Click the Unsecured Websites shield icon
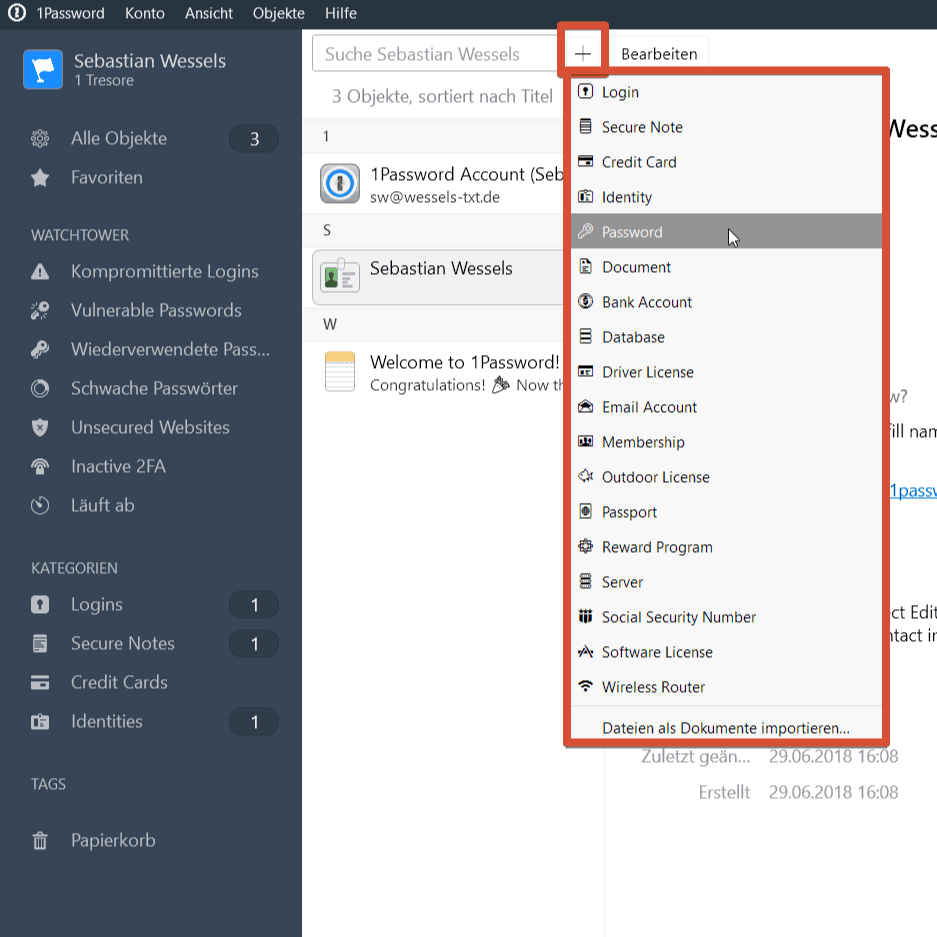 click(40, 428)
